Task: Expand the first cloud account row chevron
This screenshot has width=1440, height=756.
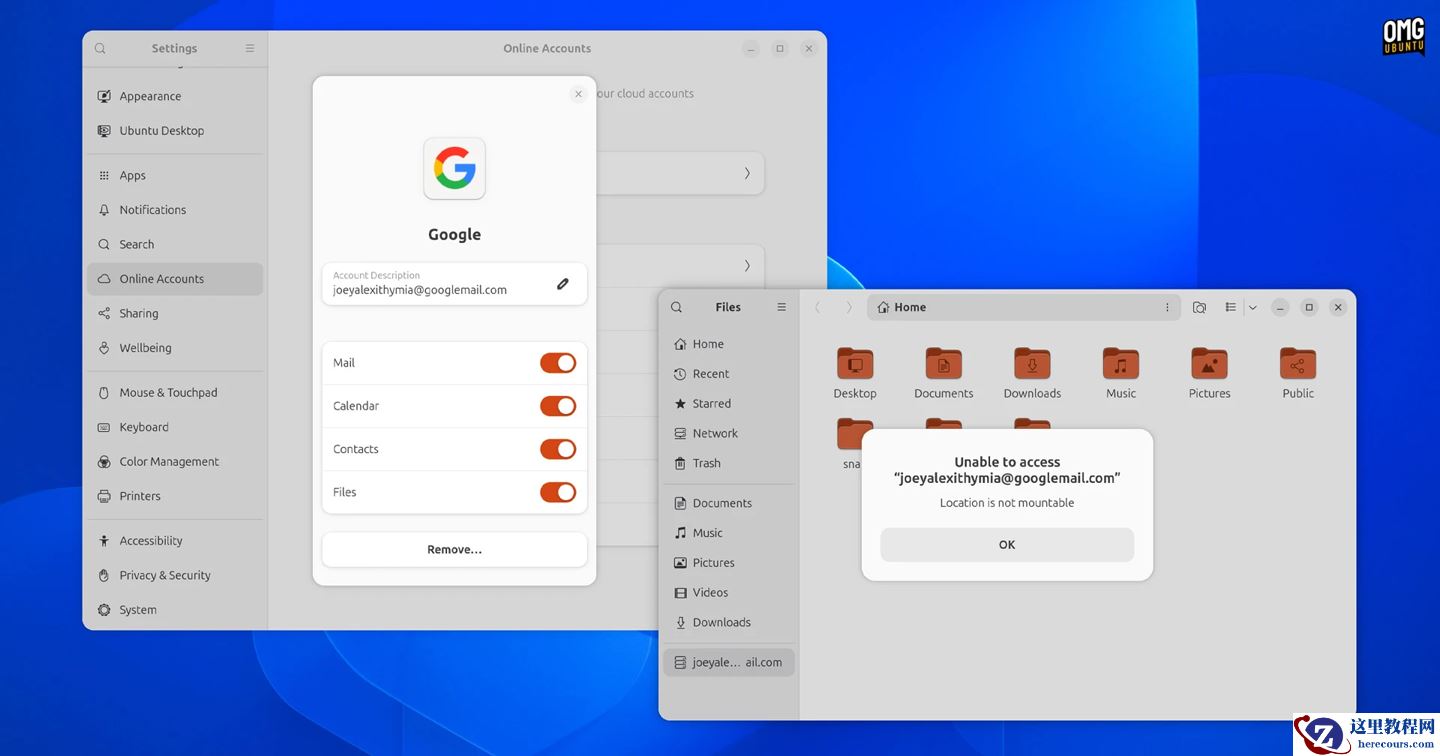Action: [747, 173]
